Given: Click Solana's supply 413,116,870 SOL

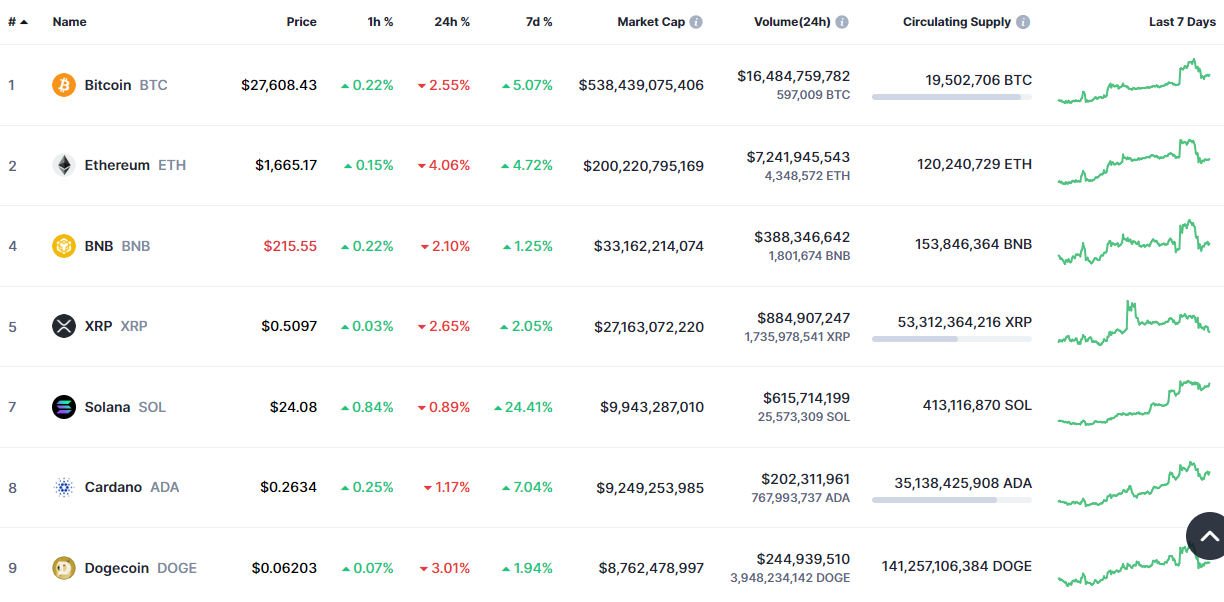Looking at the screenshot, I should [977, 405].
